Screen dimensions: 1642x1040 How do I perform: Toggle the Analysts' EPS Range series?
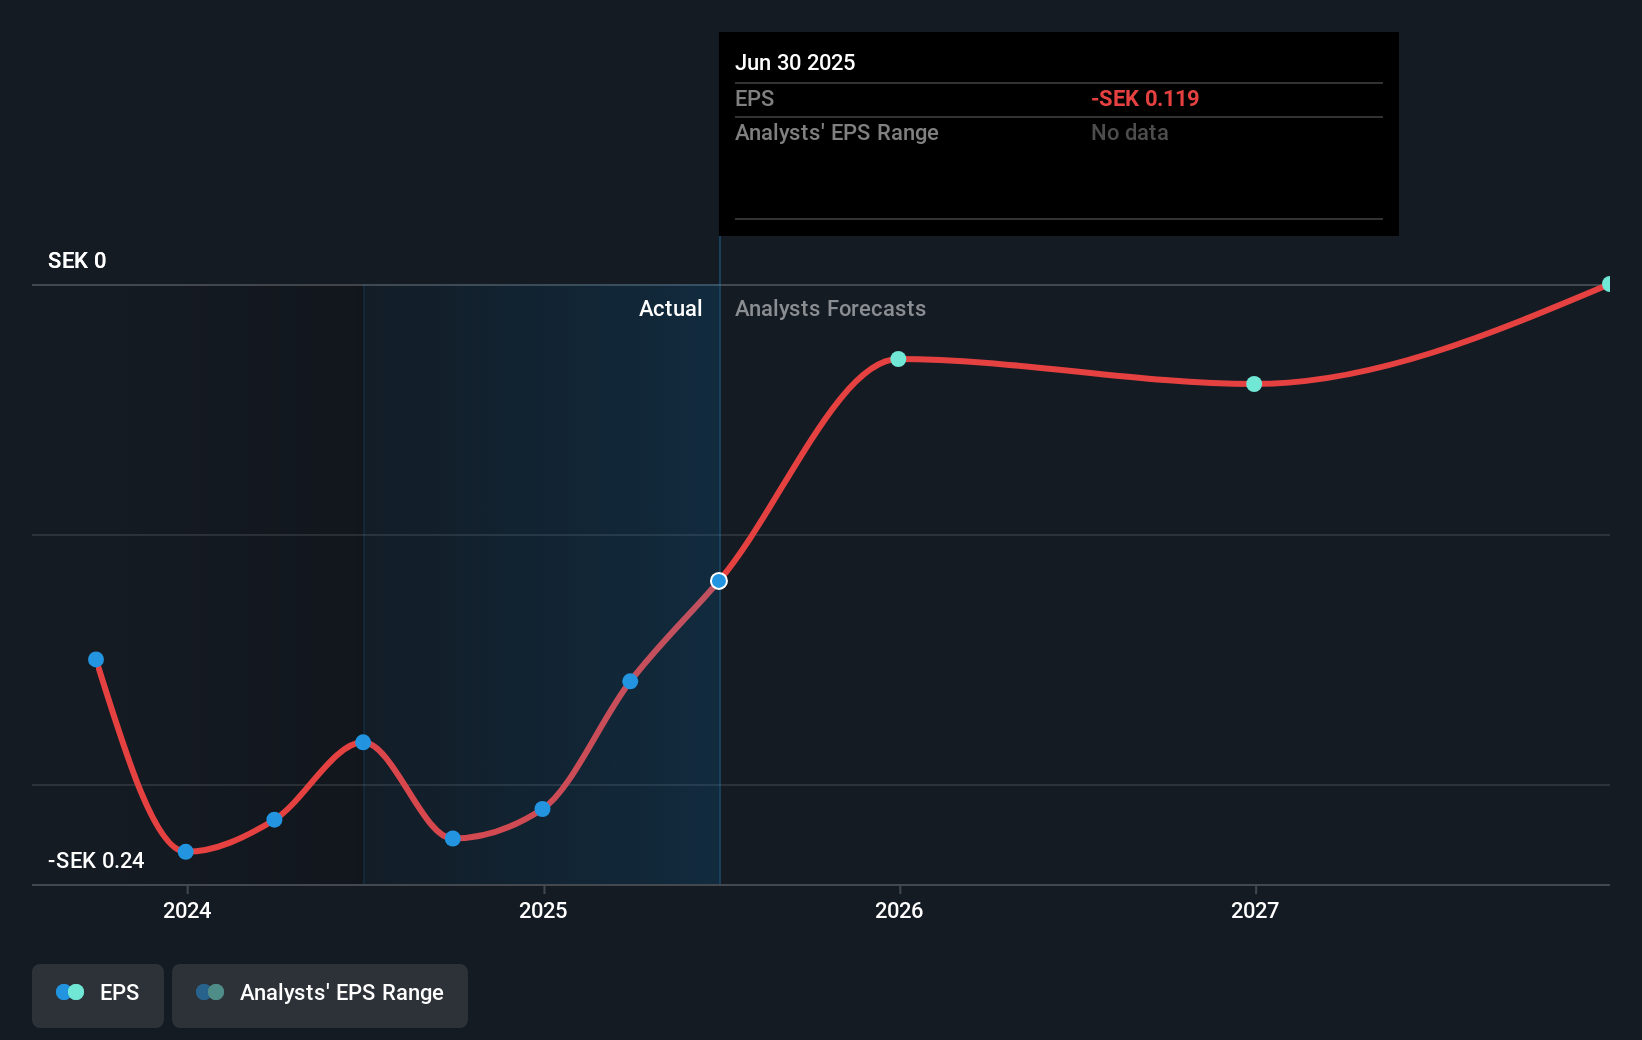coord(320,992)
